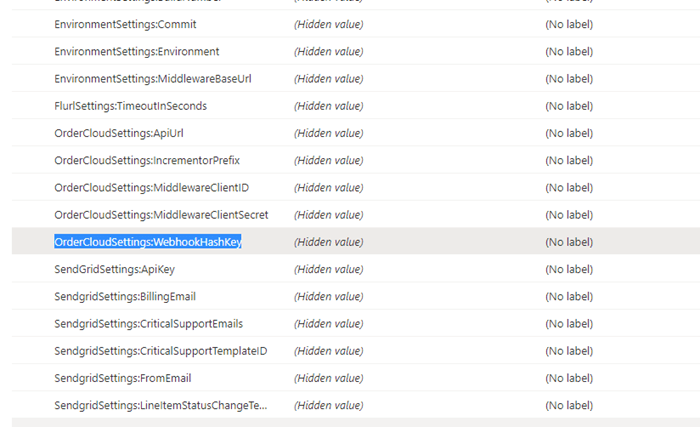The width and height of the screenshot is (700, 427).
Task: Show hidden value for LineItemStatusChangeTe... row
Action: (x=329, y=406)
